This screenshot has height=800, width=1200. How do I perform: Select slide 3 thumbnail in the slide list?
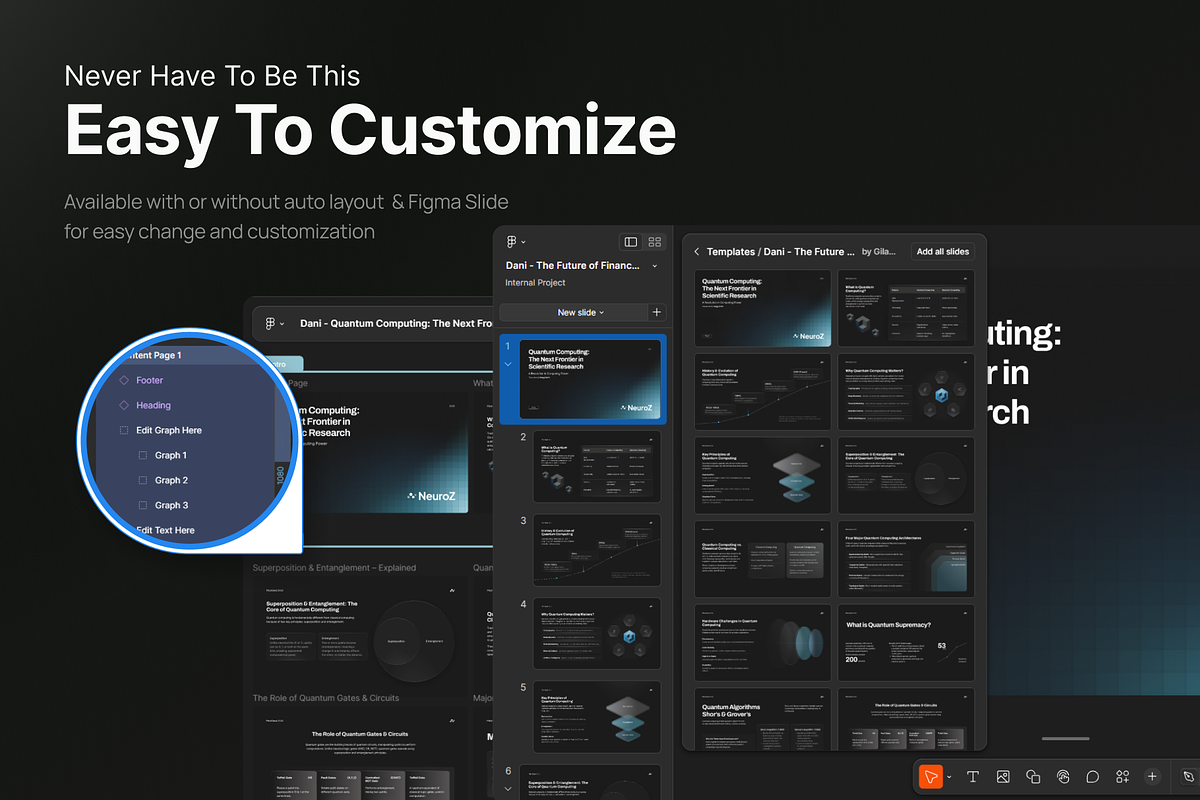point(597,550)
